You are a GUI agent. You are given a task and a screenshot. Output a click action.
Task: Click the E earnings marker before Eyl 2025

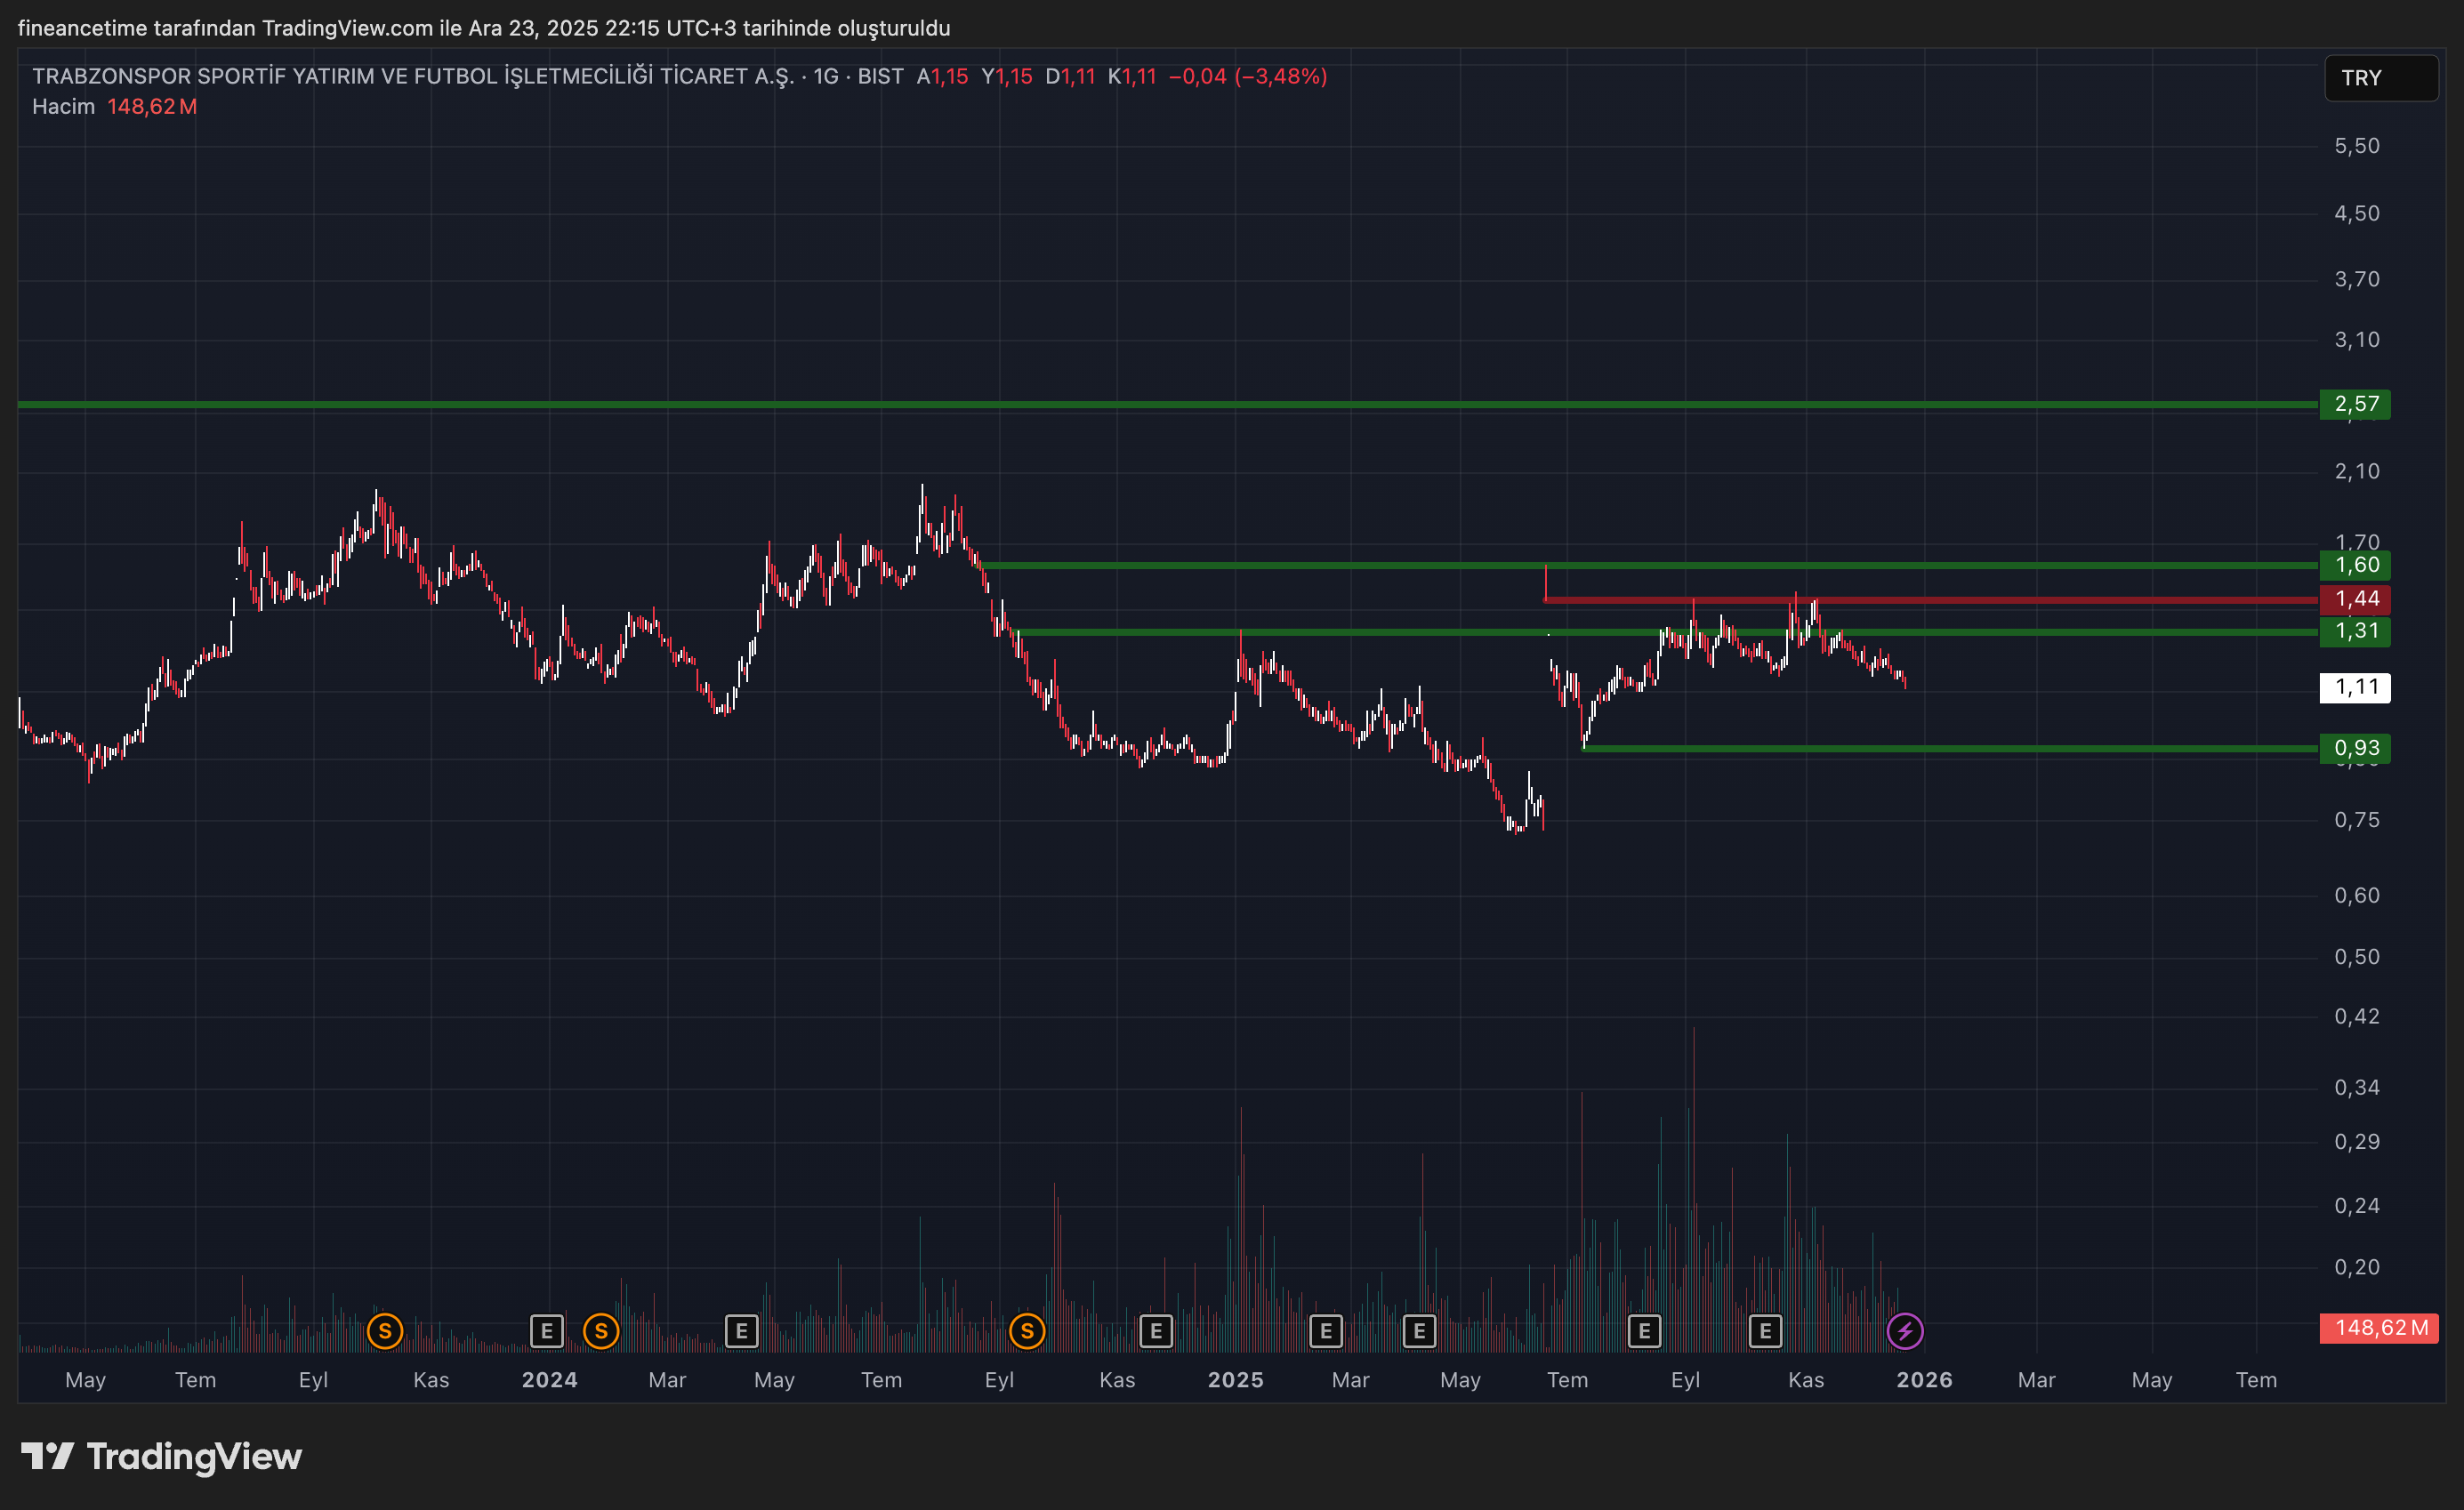[x=1644, y=1331]
